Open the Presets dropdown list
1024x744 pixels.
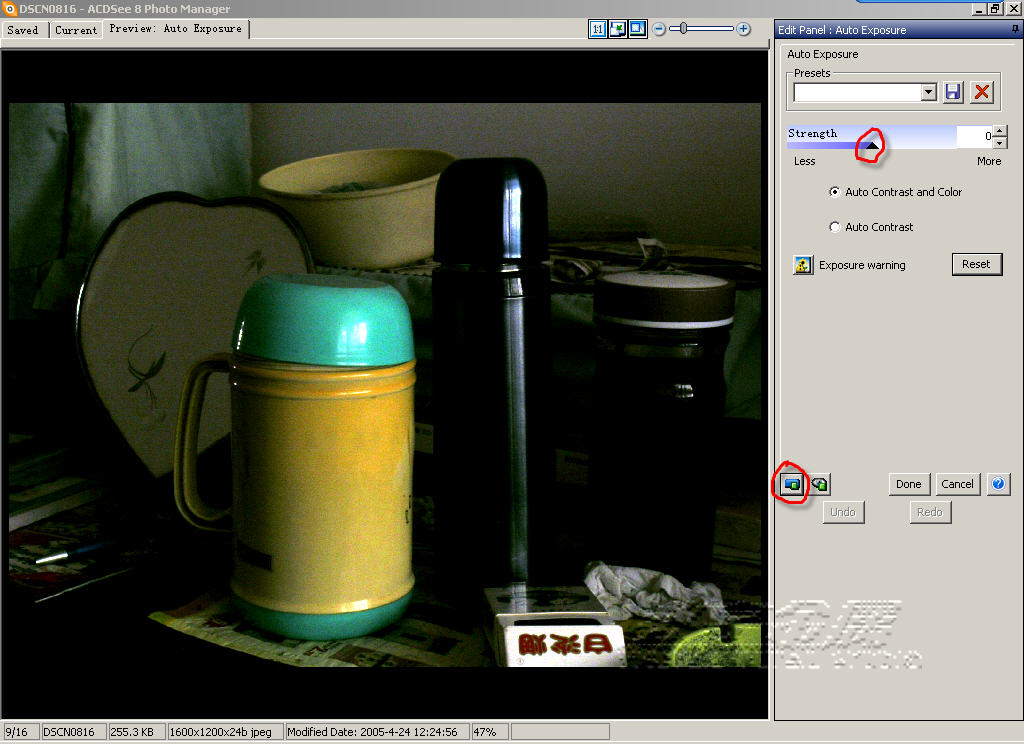(x=929, y=92)
